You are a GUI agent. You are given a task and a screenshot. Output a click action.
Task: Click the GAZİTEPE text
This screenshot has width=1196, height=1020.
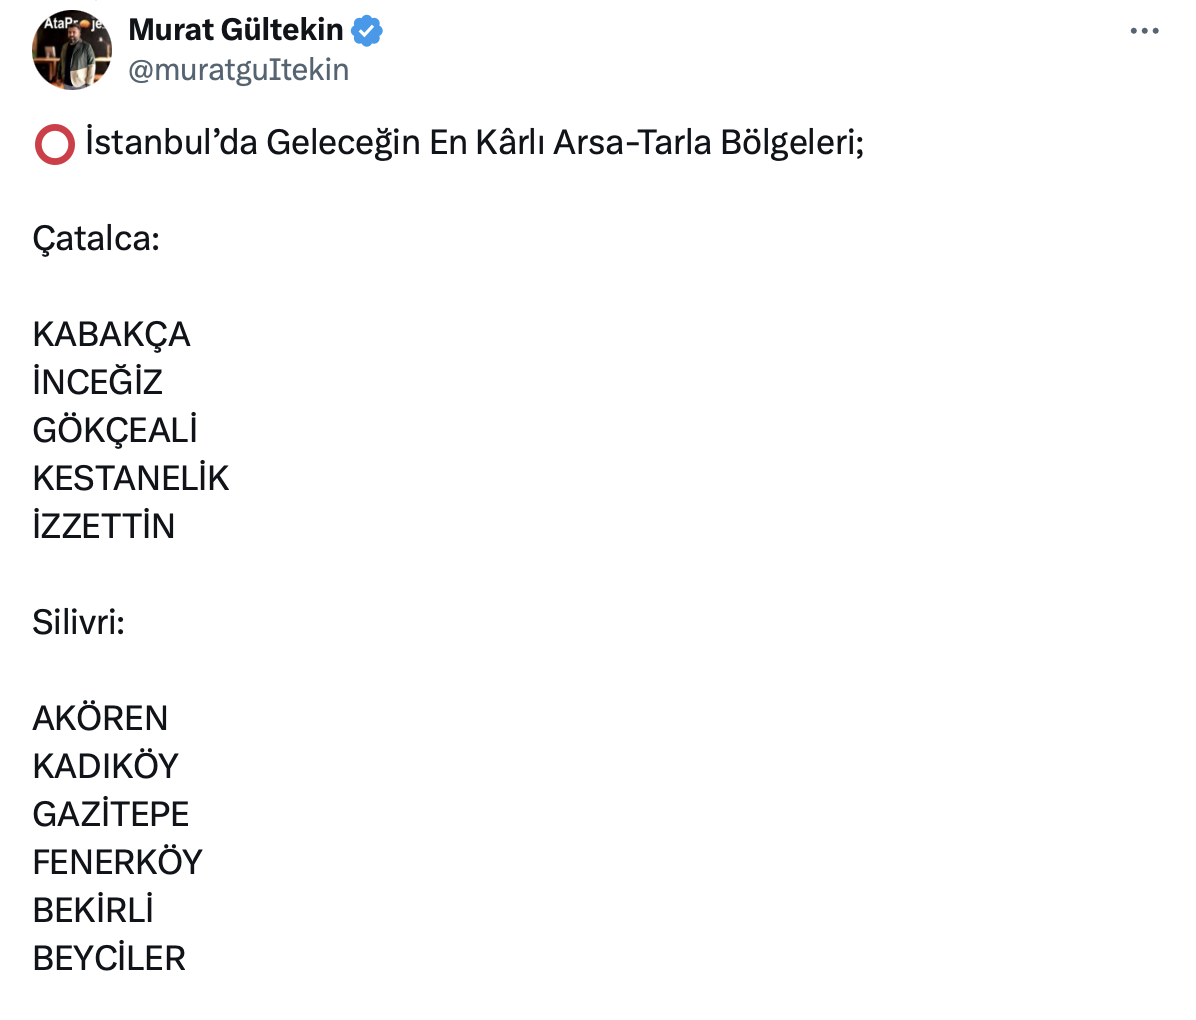point(111,815)
